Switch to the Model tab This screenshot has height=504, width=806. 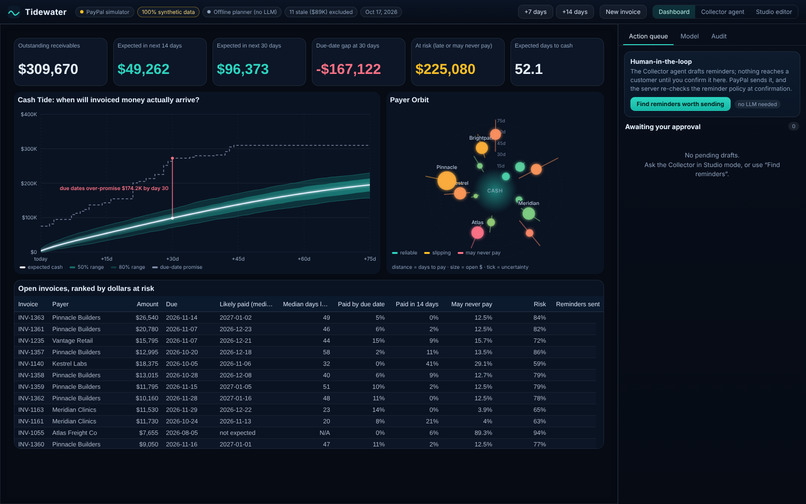pos(689,36)
